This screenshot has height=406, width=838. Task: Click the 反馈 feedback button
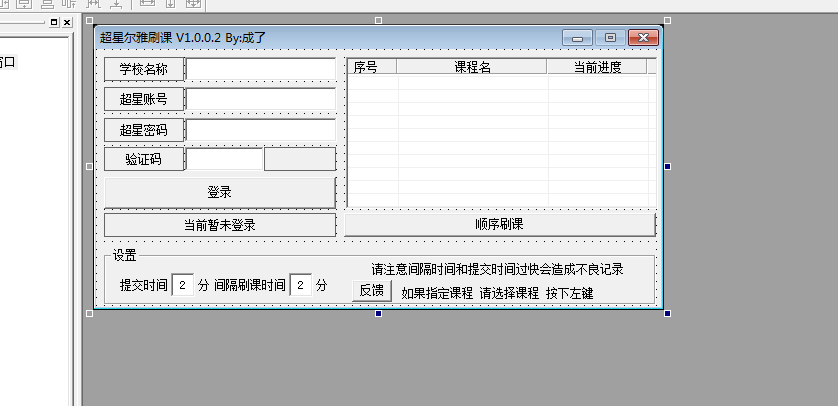point(371,291)
